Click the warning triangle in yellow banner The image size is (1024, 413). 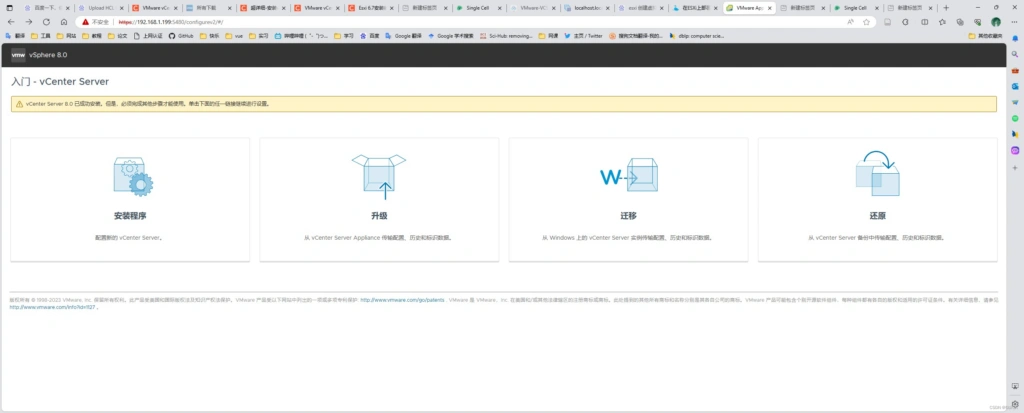click(20, 104)
